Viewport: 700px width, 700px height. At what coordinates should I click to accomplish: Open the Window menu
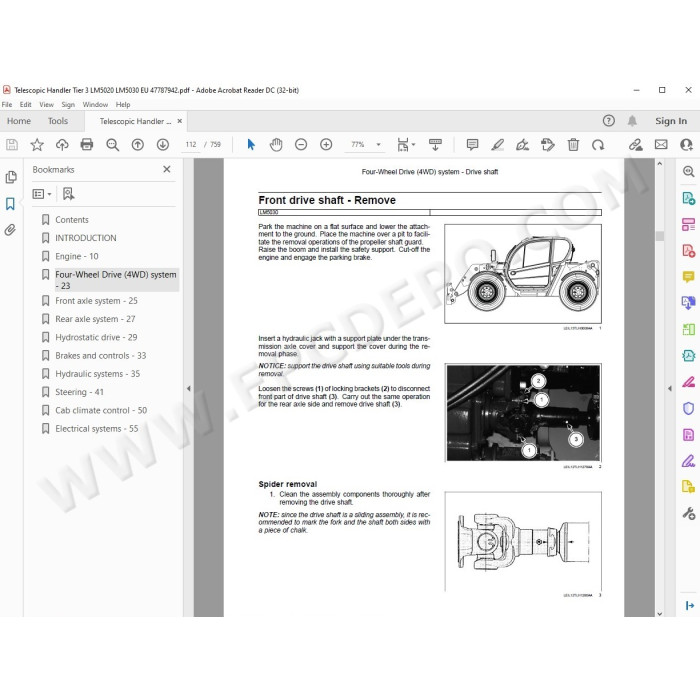pyautogui.click(x=95, y=104)
